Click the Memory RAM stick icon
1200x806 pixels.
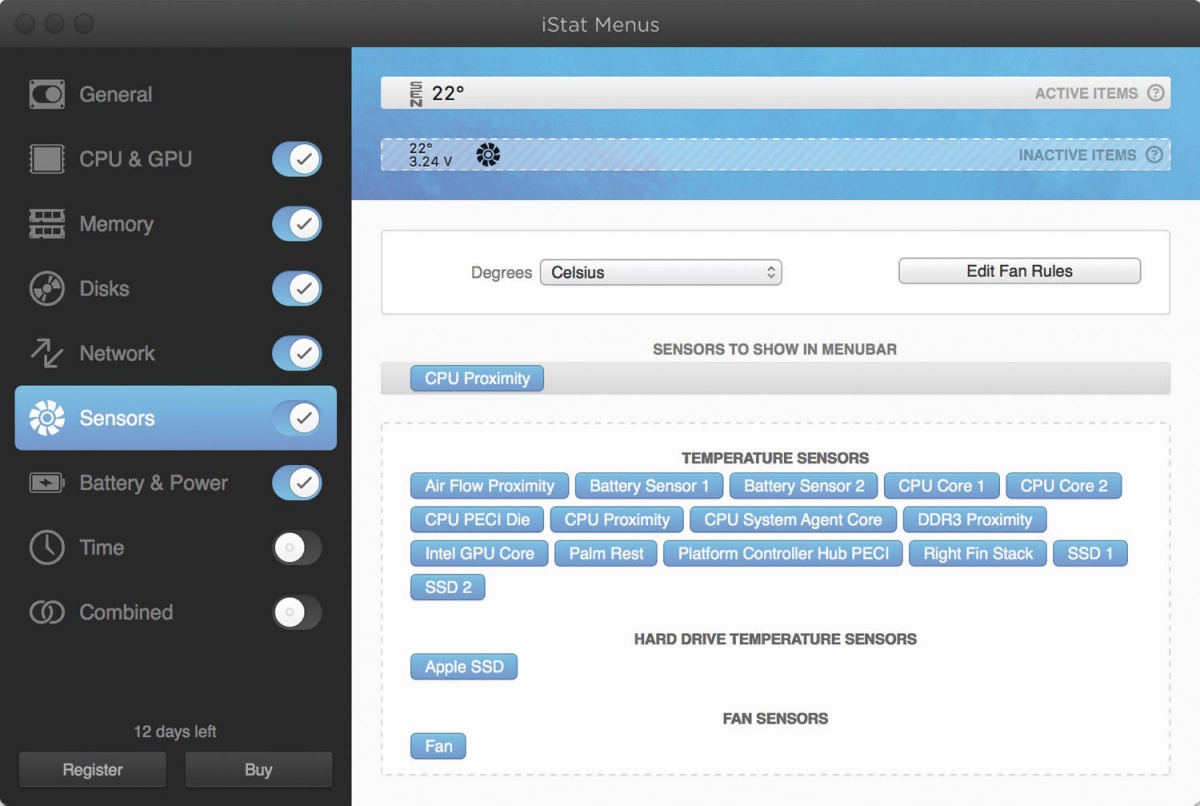click(47, 224)
